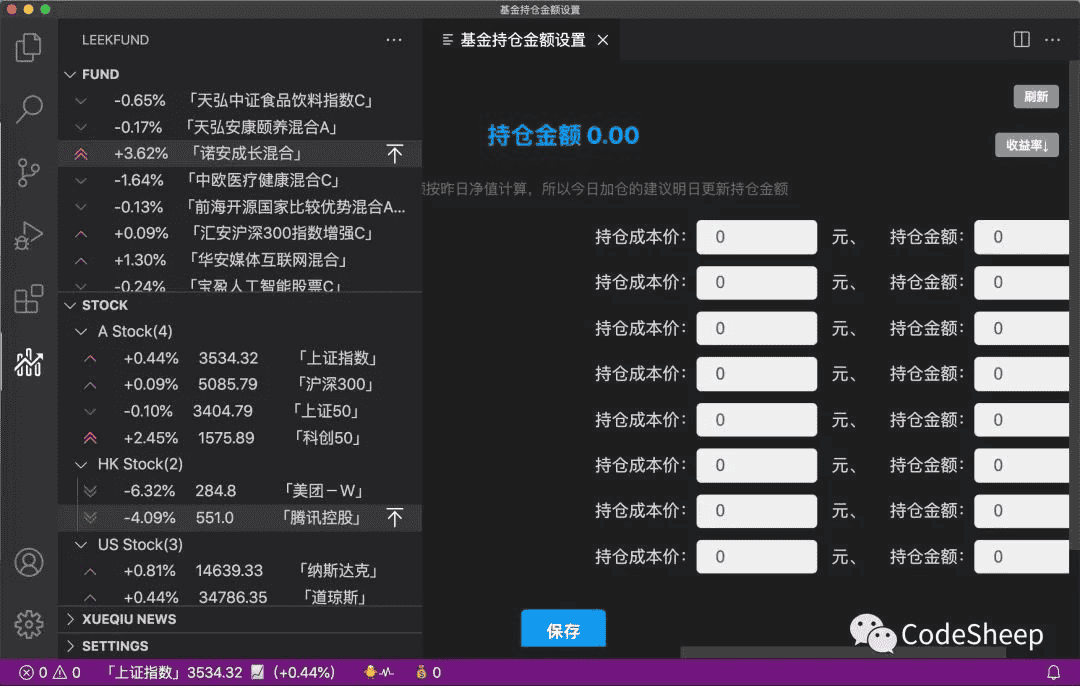Pin 腾讯控股 stock to top

(395, 517)
